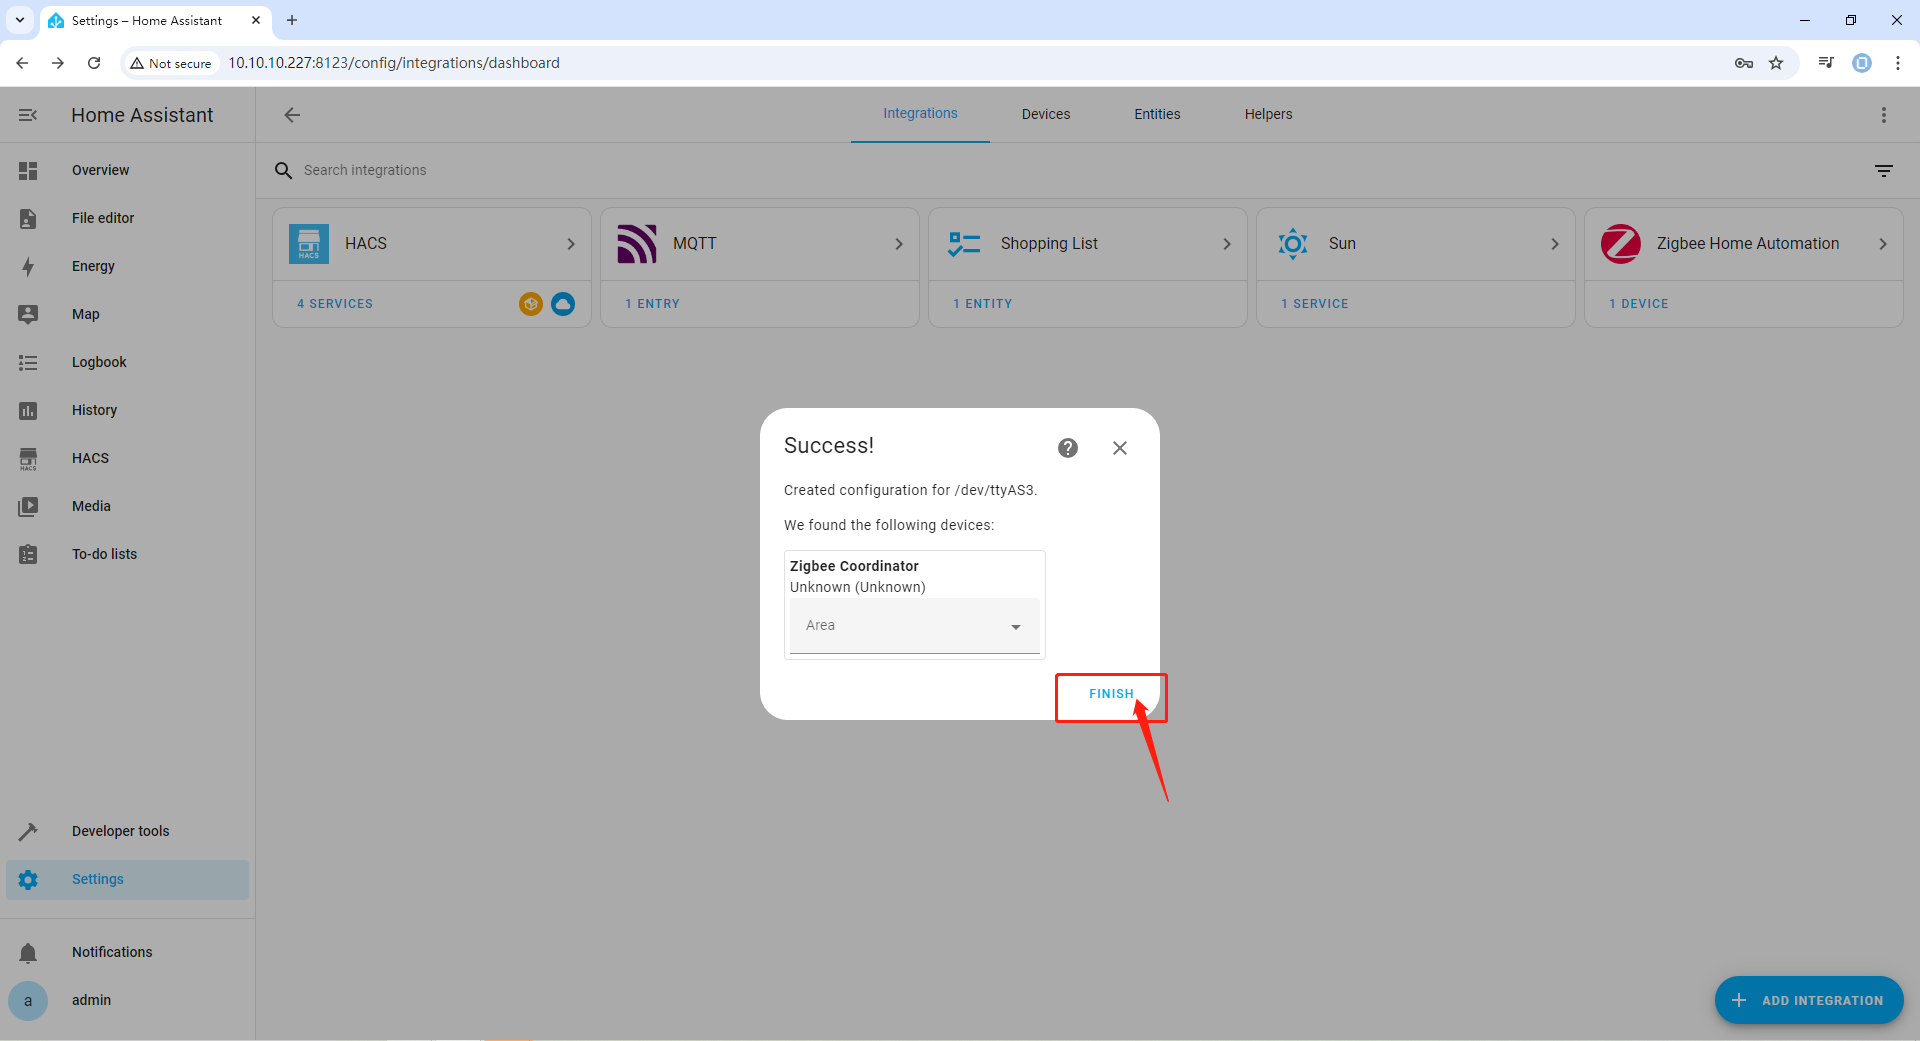Switch to the Helpers tab

tap(1268, 114)
